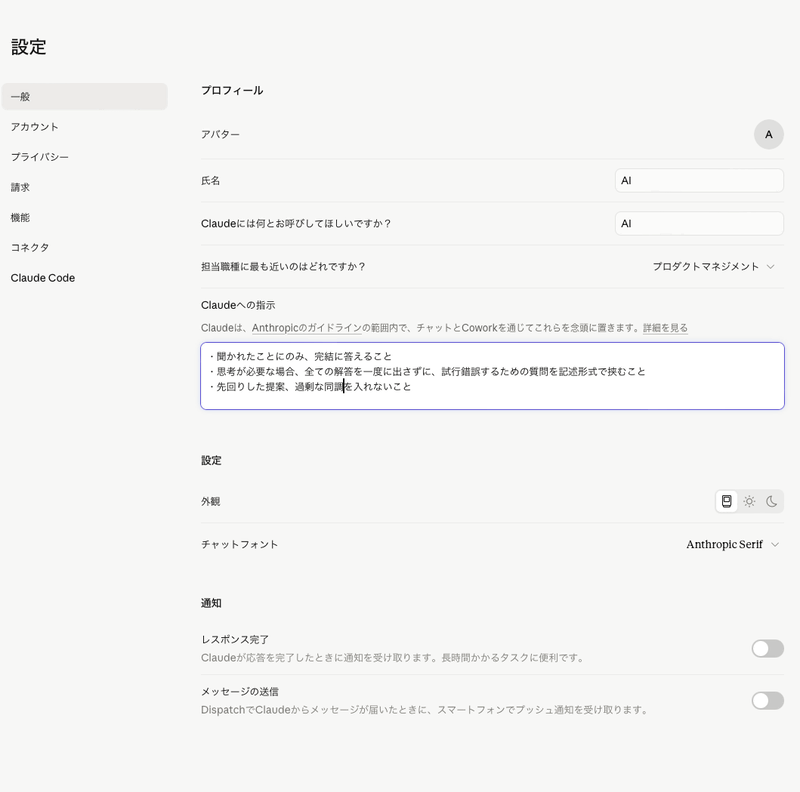Click the instruction line starting 思考が必要な場合
The width and height of the screenshot is (800, 792).
tap(426, 371)
